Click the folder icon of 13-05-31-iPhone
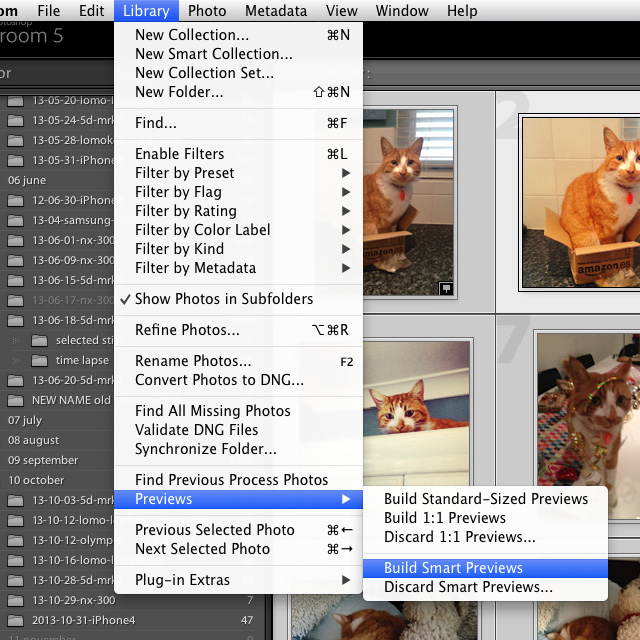The image size is (640, 640). click(x=16, y=160)
